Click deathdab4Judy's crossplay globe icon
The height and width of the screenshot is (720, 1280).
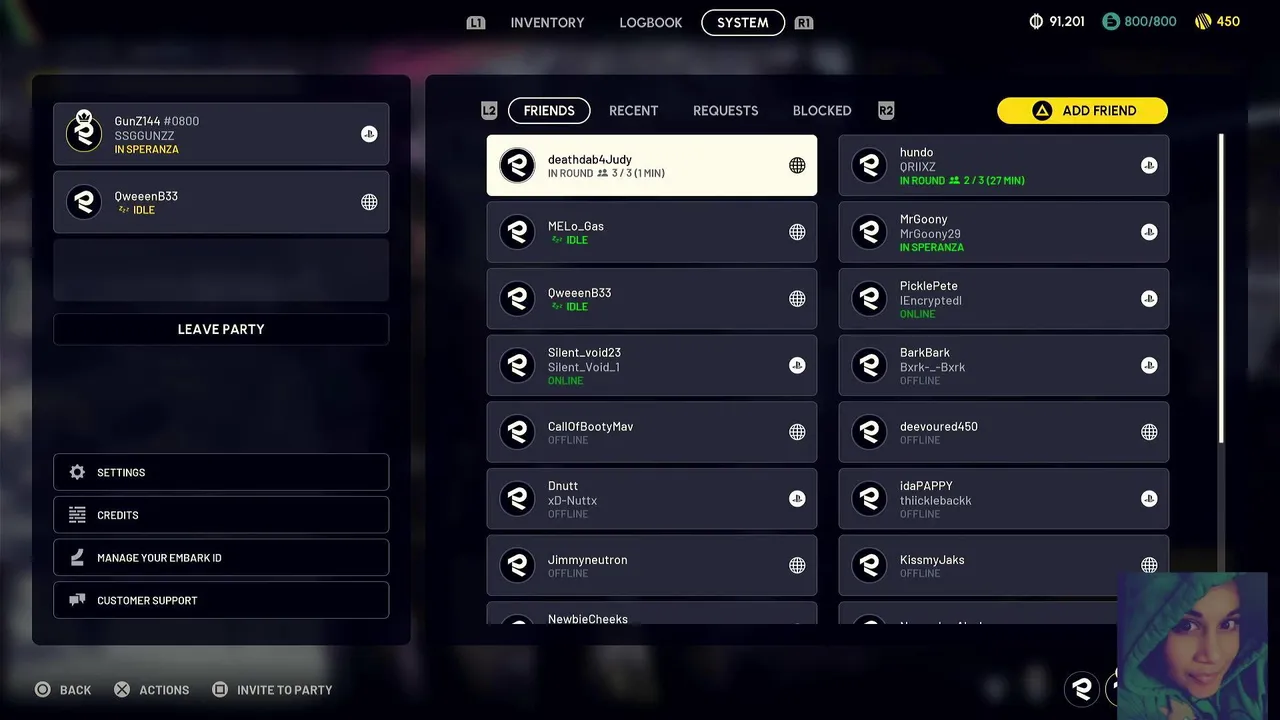[797, 166]
